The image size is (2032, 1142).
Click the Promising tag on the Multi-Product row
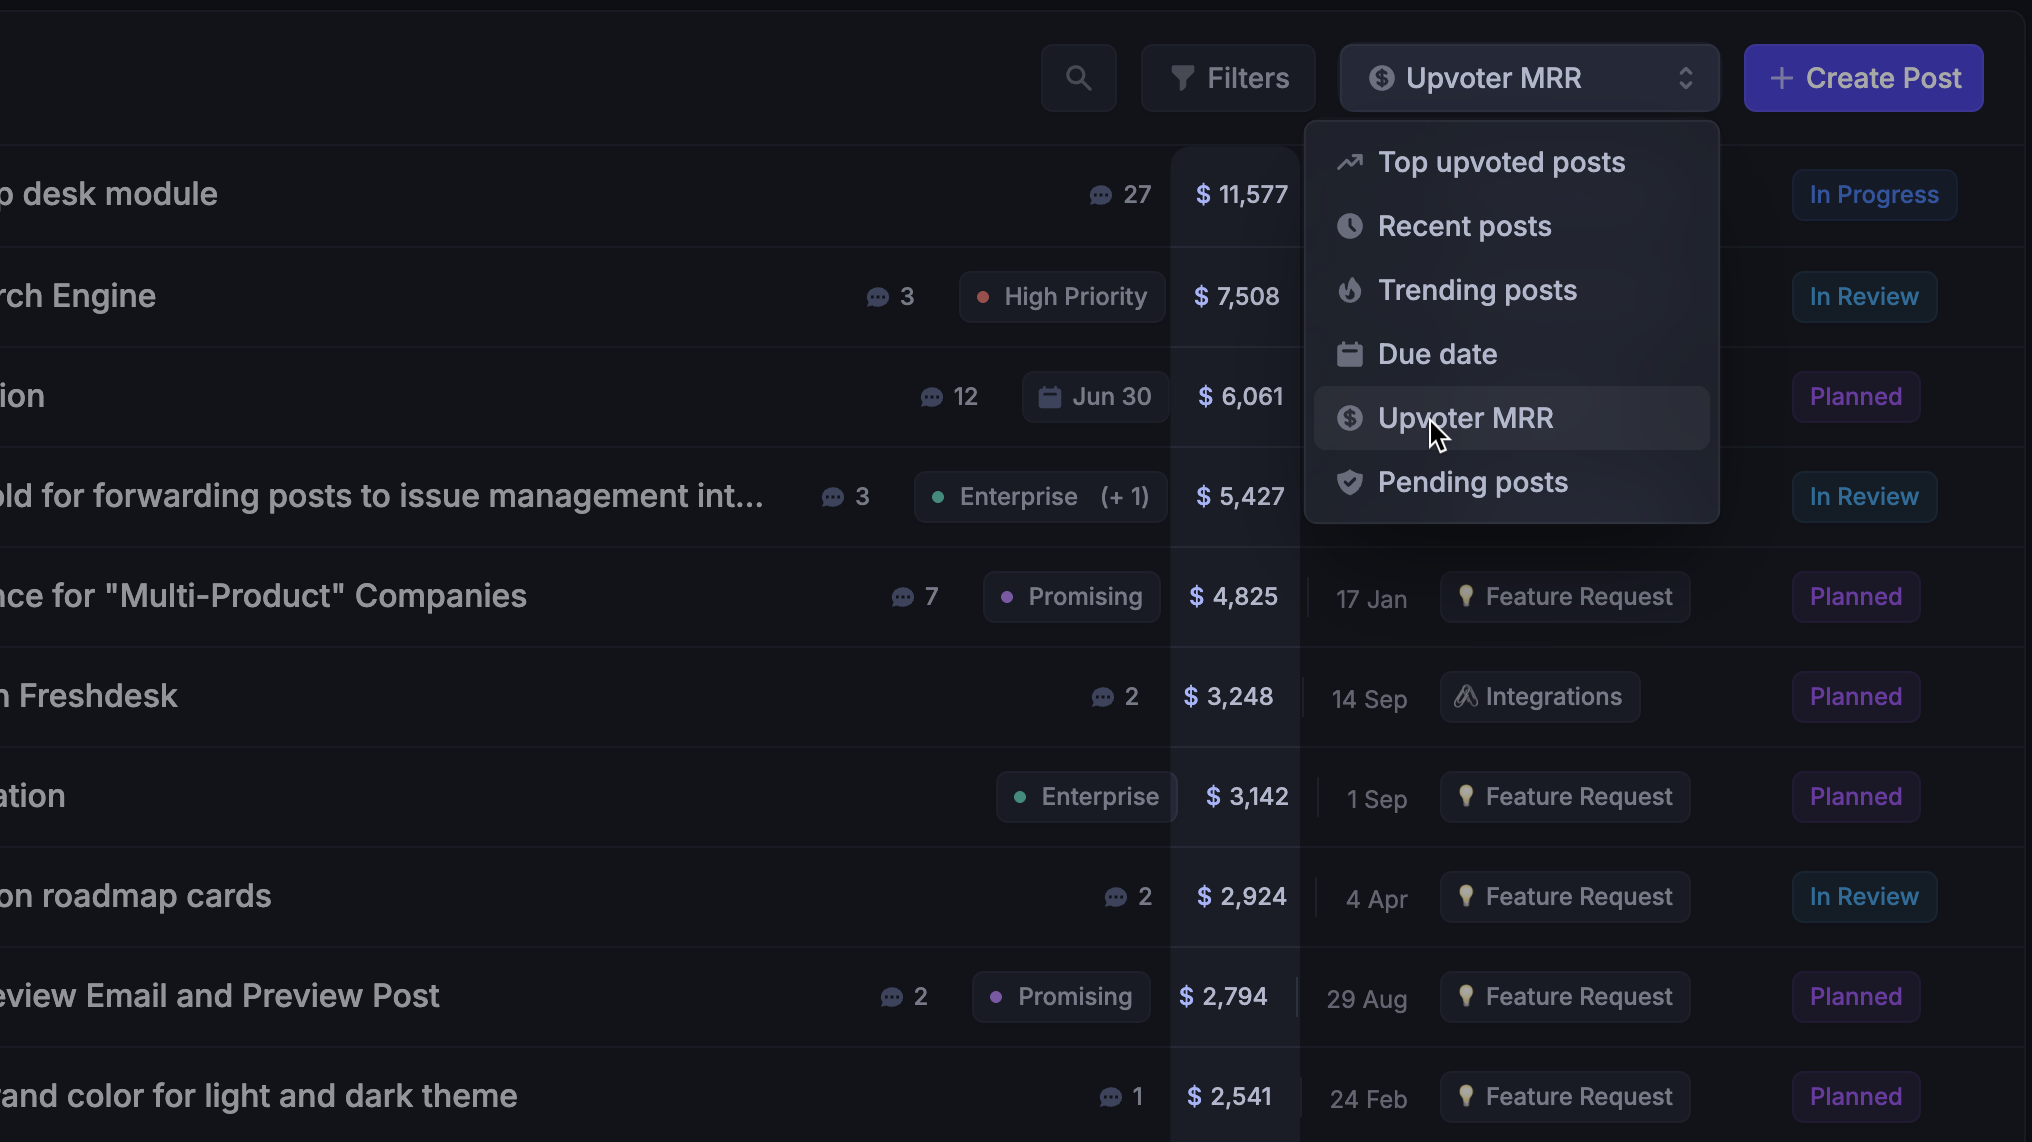click(x=1071, y=596)
